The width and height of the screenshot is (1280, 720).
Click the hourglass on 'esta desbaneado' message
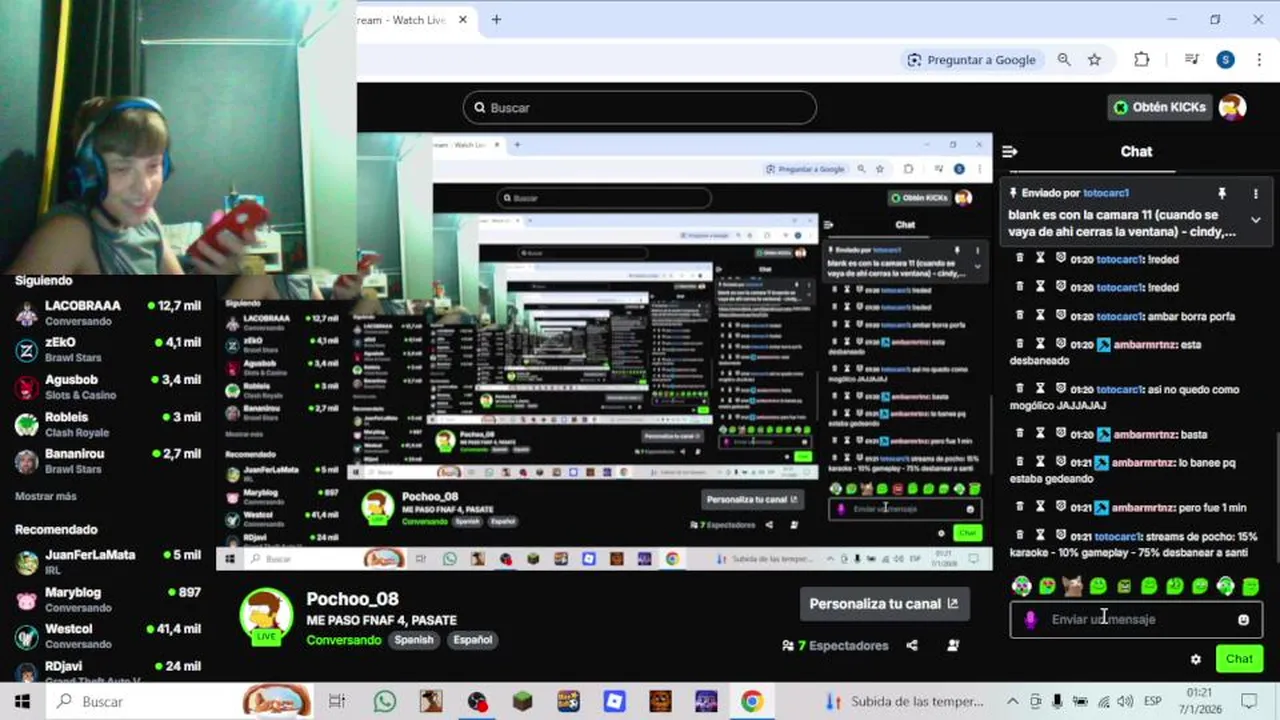(1040, 344)
